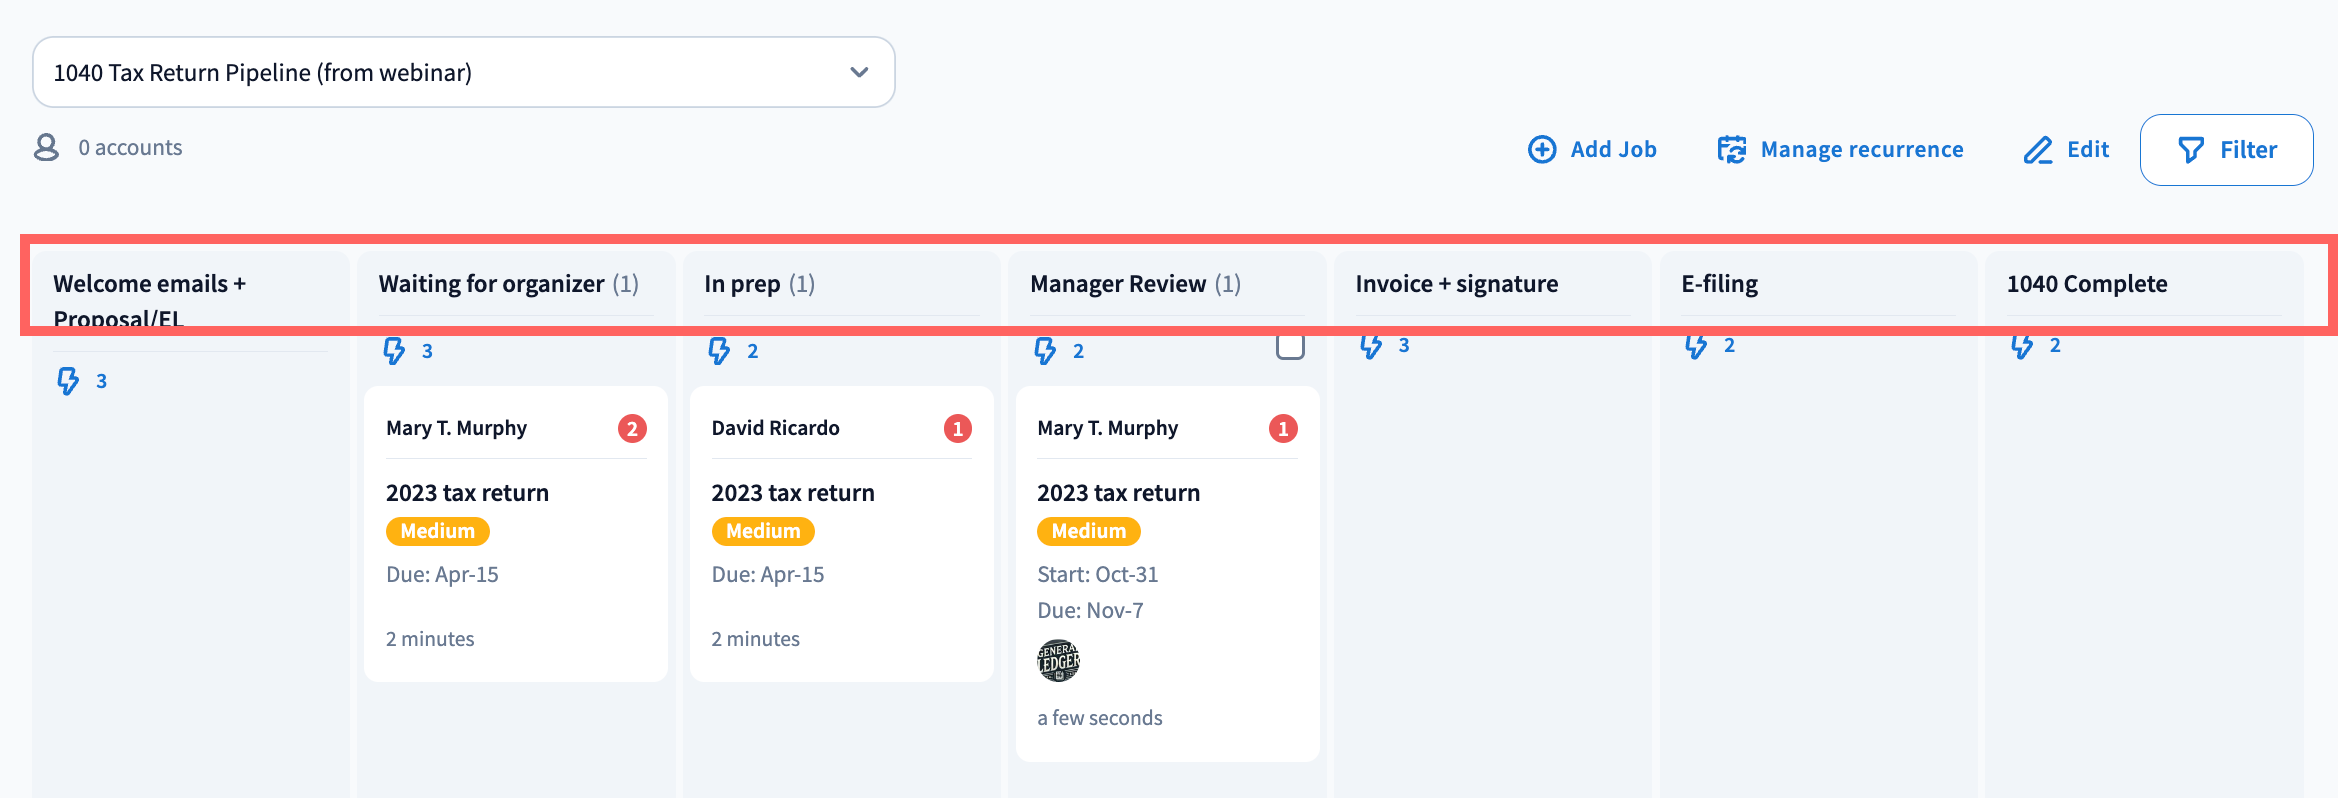
Task: Select the 1040 Complete column header
Action: 2087,284
